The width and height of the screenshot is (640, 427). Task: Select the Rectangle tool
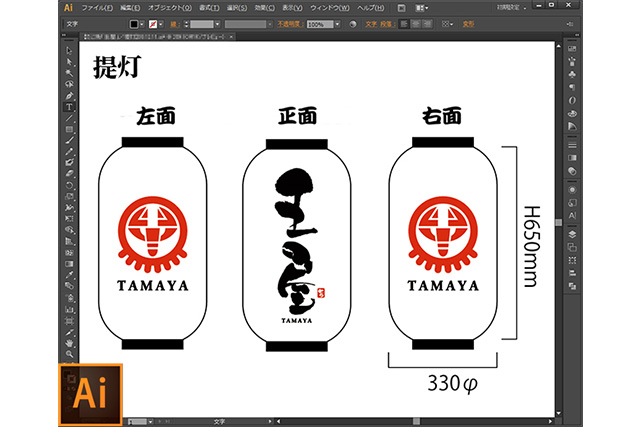tap(69, 129)
